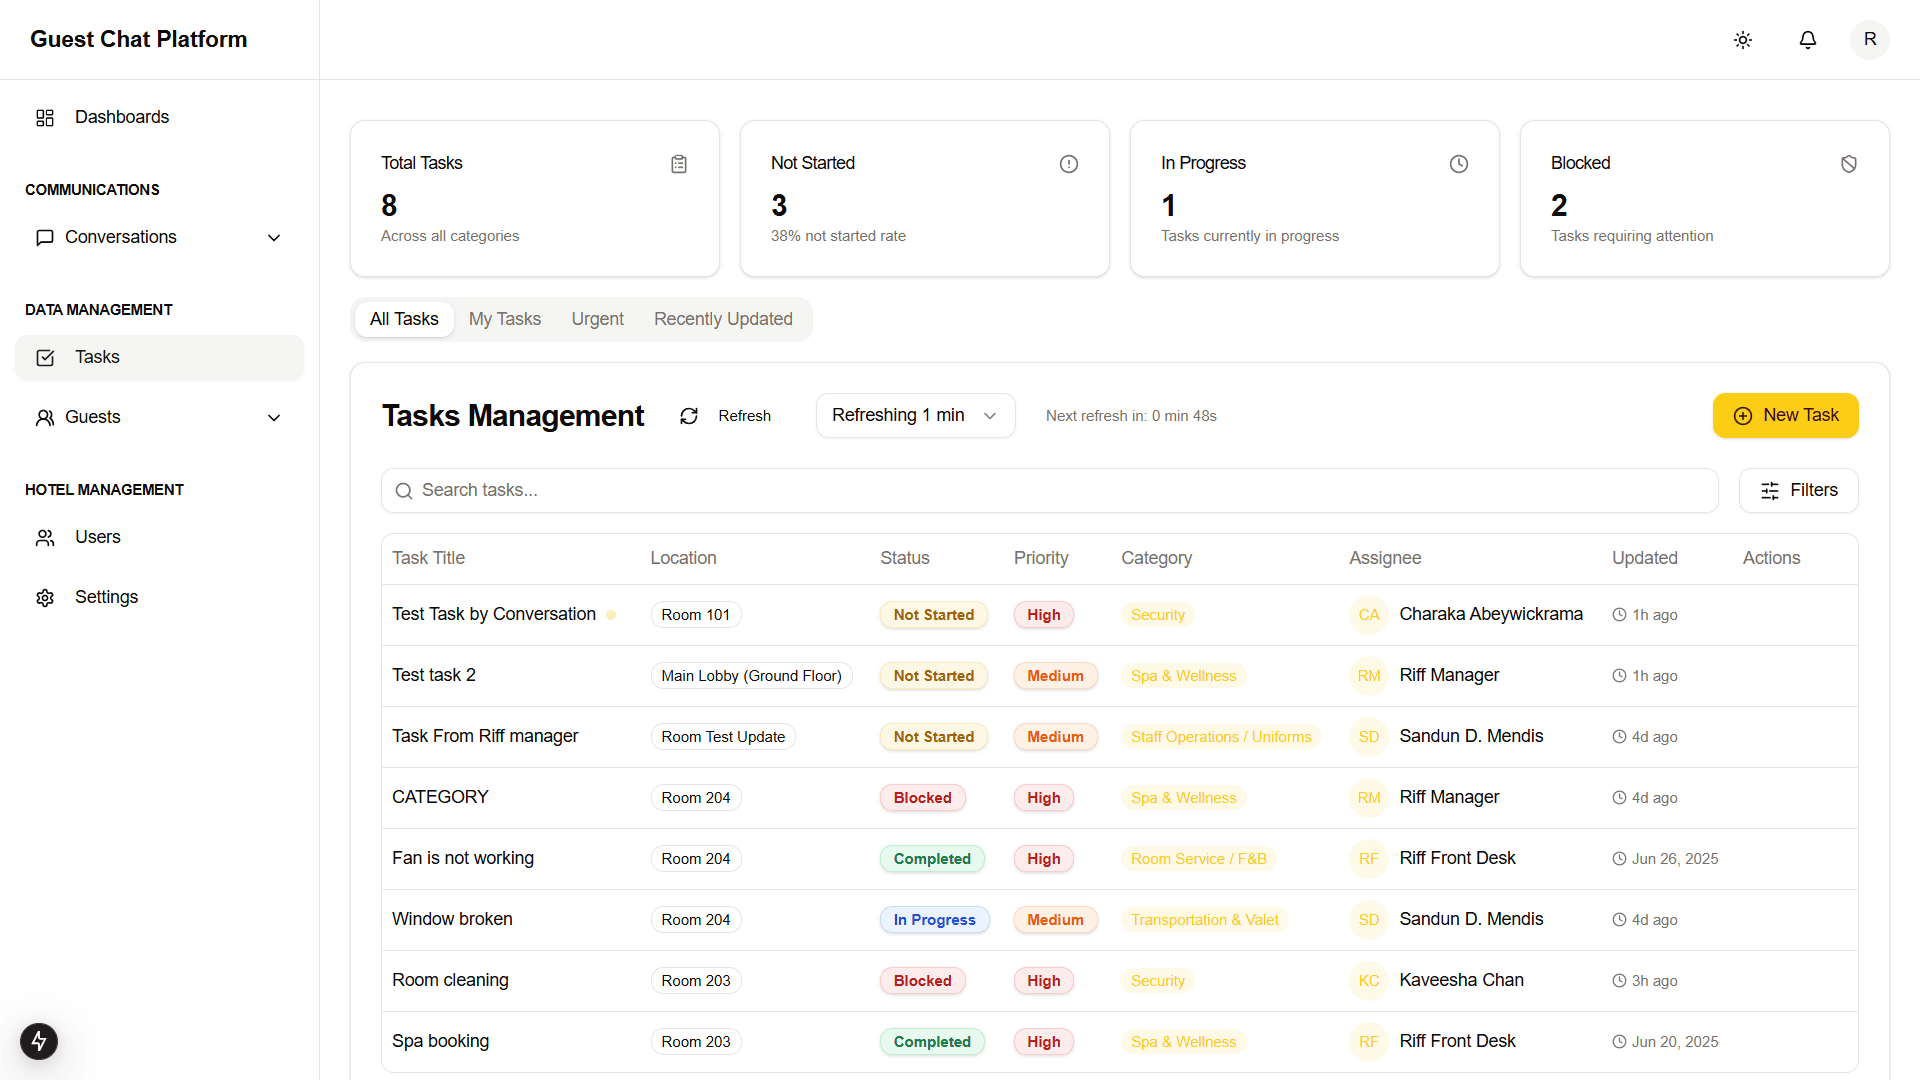Select the Recently Updated tab
The image size is (1920, 1080).
pyautogui.click(x=723, y=319)
